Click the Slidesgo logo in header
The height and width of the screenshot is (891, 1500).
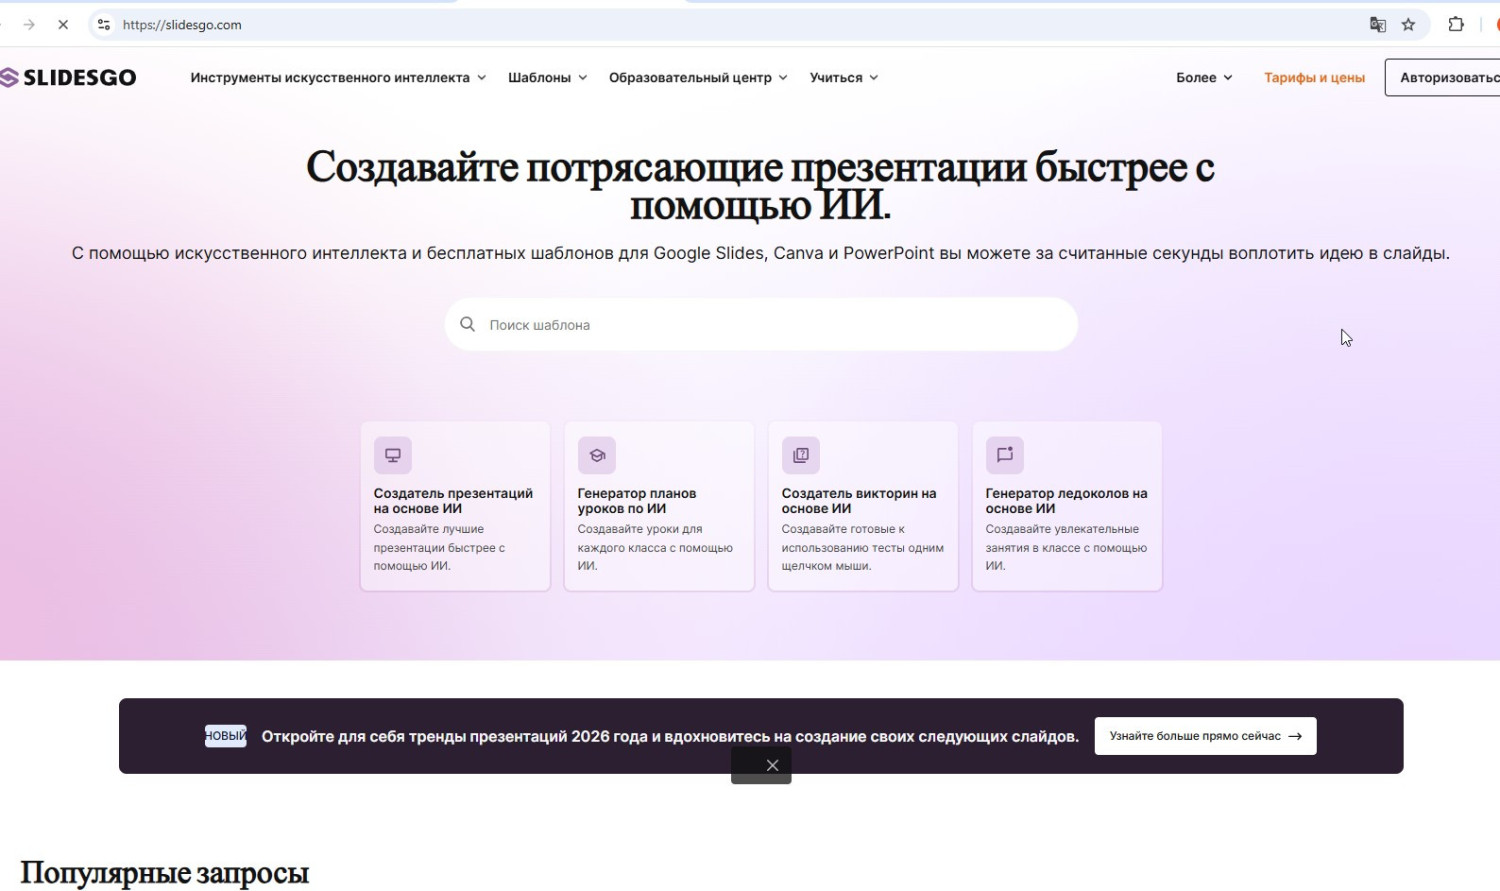68,78
